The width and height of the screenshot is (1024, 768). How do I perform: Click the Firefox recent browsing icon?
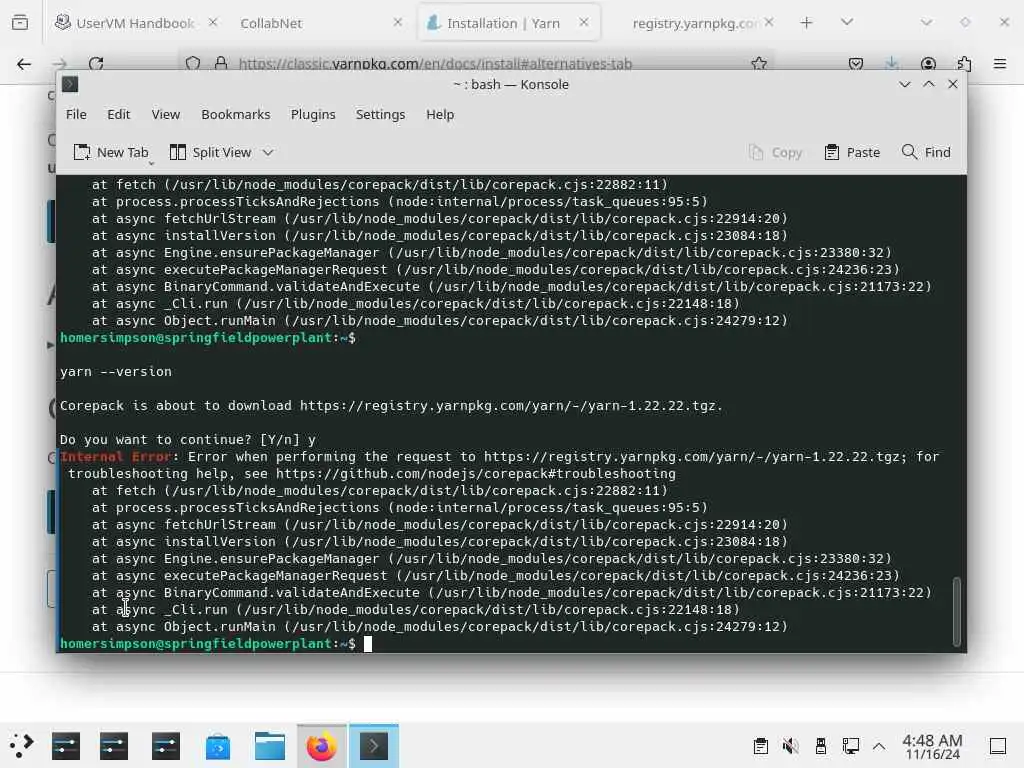[20, 23]
